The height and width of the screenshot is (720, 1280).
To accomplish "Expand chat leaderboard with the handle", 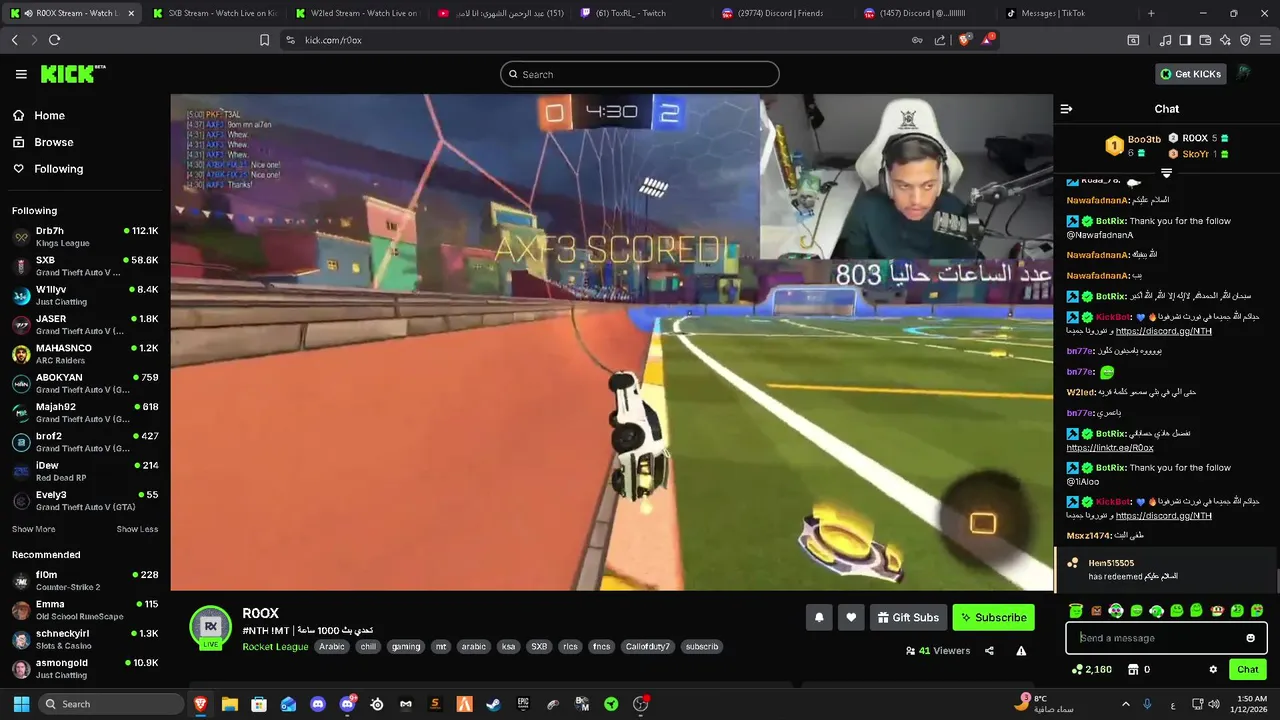I will pyautogui.click(x=1166, y=173).
